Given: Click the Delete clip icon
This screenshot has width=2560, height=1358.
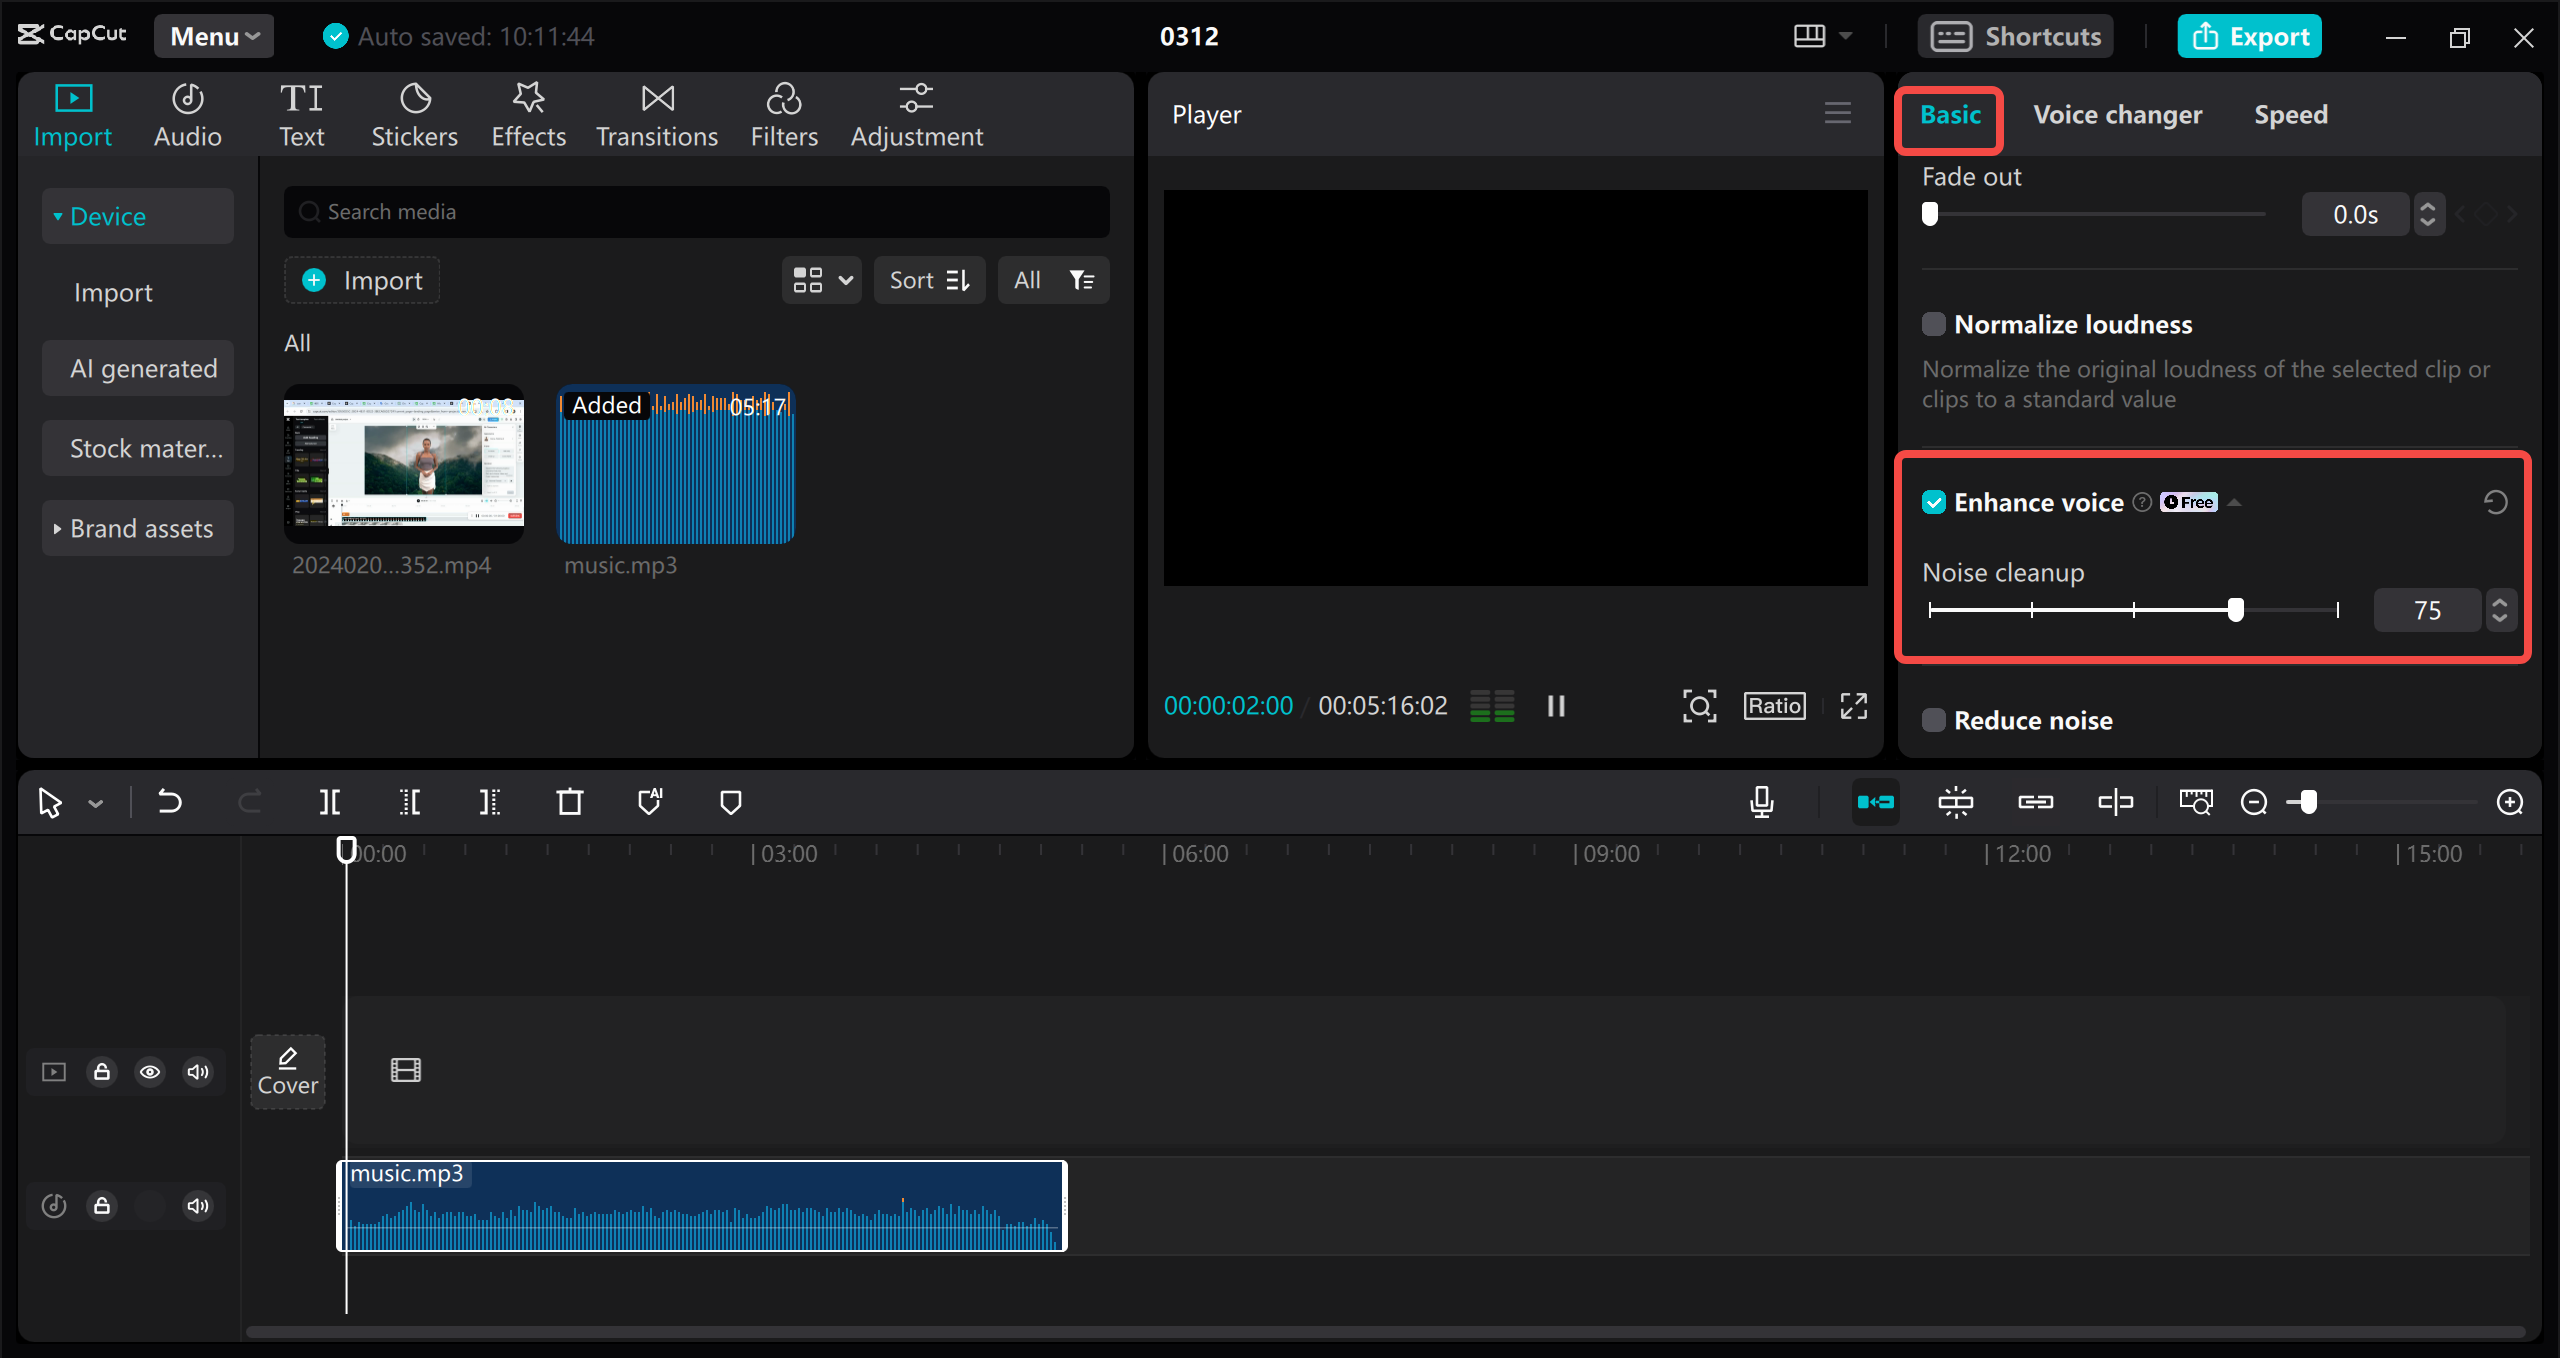Looking at the screenshot, I should click(x=571, y=801).
